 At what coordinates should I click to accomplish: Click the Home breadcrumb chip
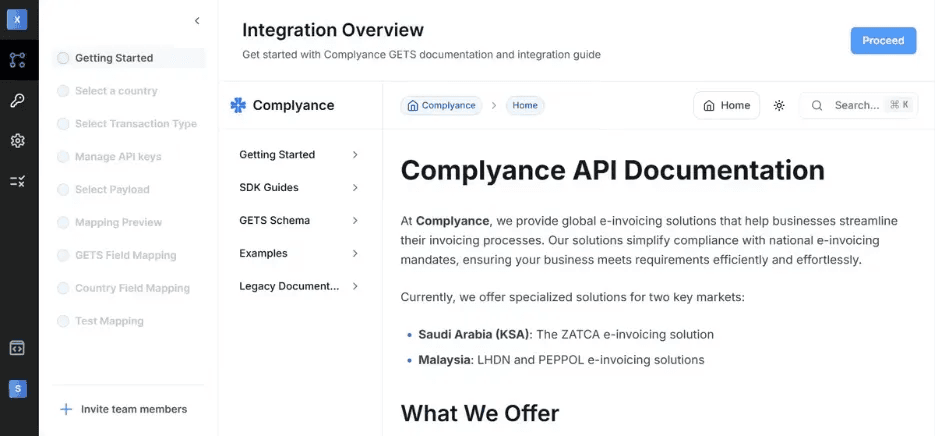(525, 105)
